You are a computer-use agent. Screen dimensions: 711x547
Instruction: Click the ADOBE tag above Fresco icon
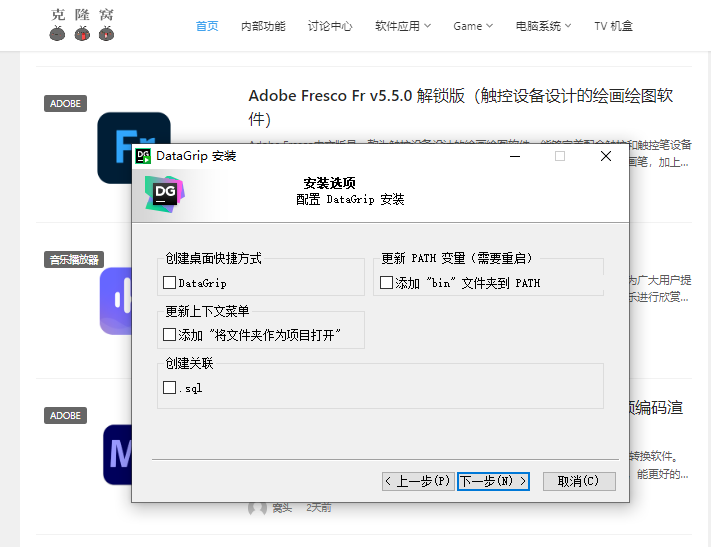click(65, 103)
